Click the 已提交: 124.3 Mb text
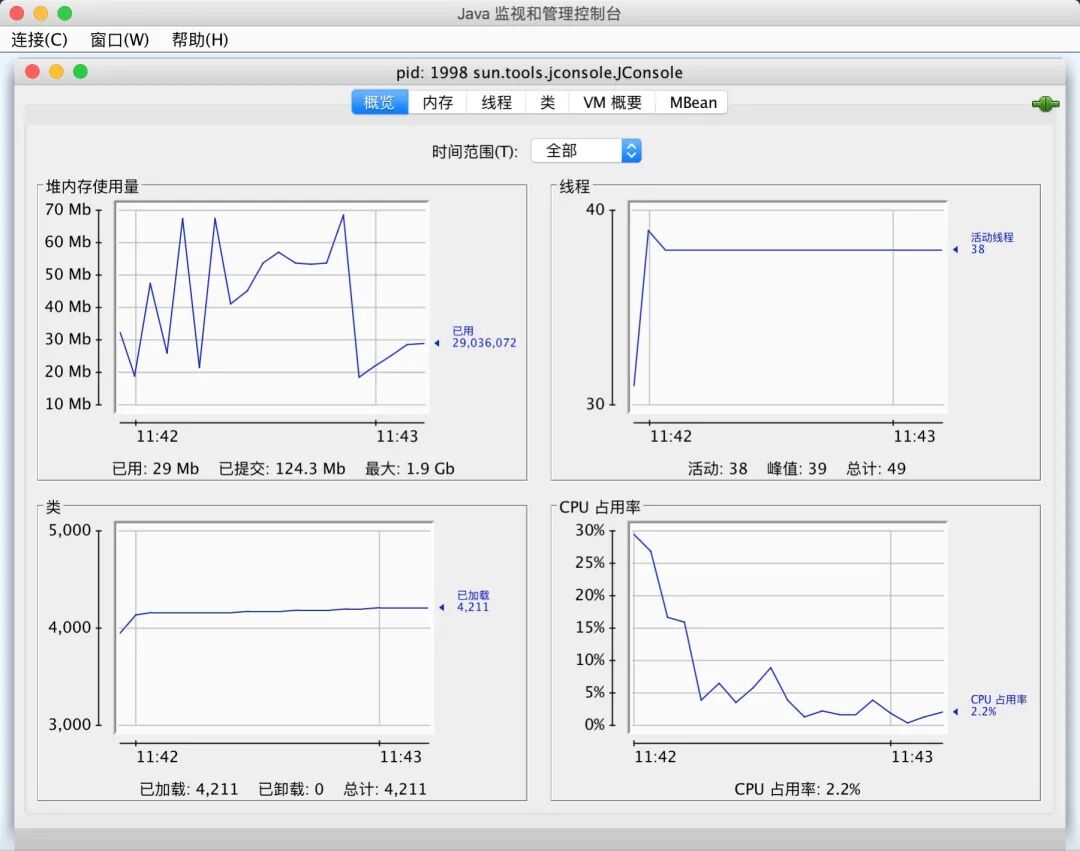Screen dimensions: 1080x851 point(282,468)
